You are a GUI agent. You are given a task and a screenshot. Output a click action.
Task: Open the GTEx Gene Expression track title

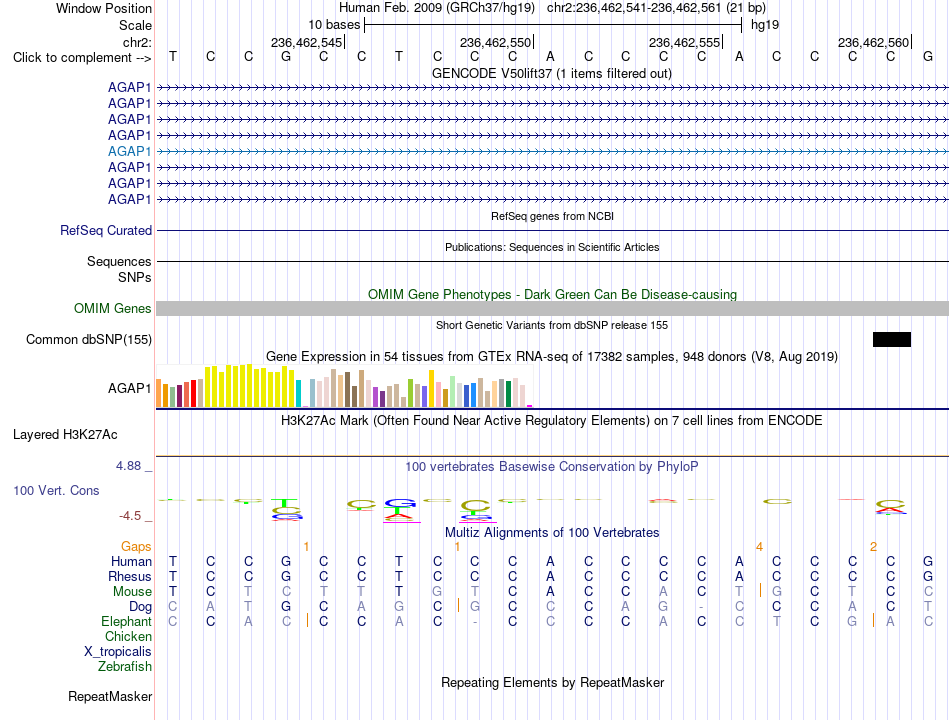(x=552, y=356)
